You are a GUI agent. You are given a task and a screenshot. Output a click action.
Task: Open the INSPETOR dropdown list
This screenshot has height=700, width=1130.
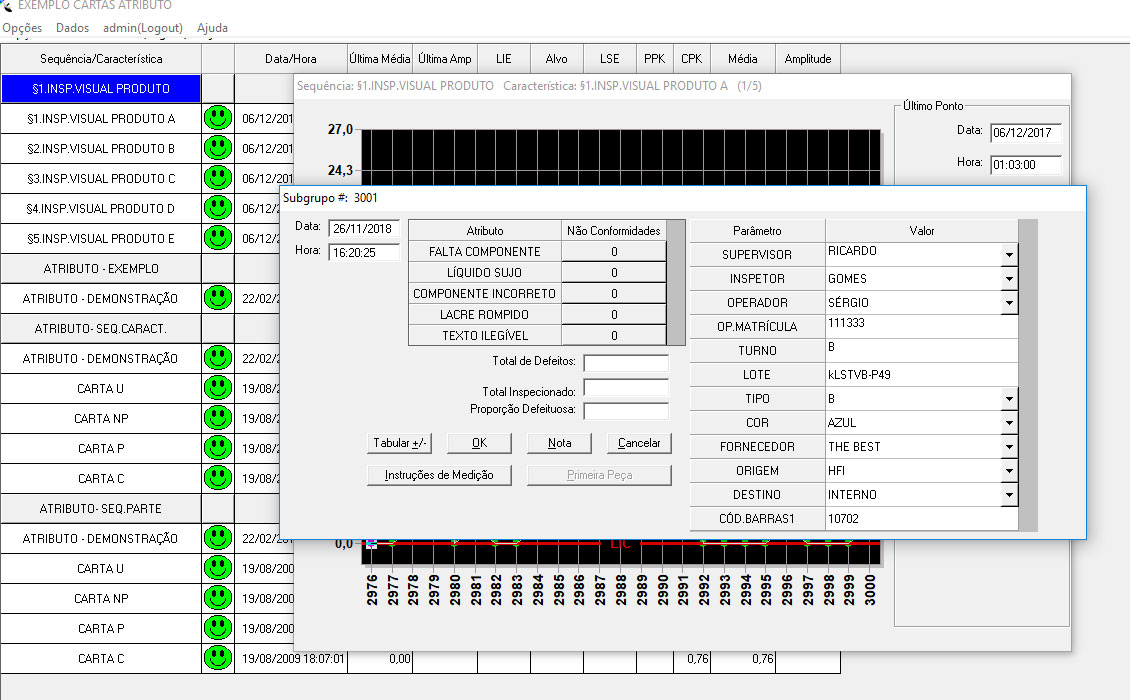1008,279
